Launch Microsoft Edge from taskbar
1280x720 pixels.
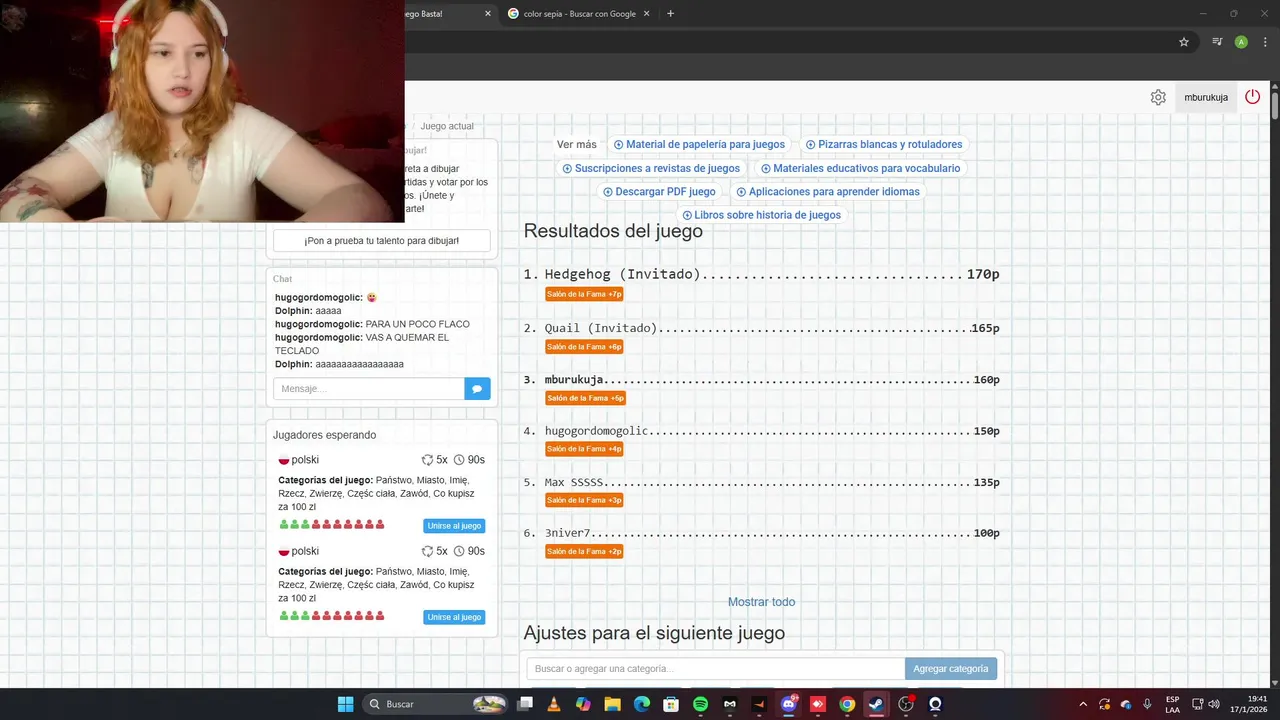[641, 704]
